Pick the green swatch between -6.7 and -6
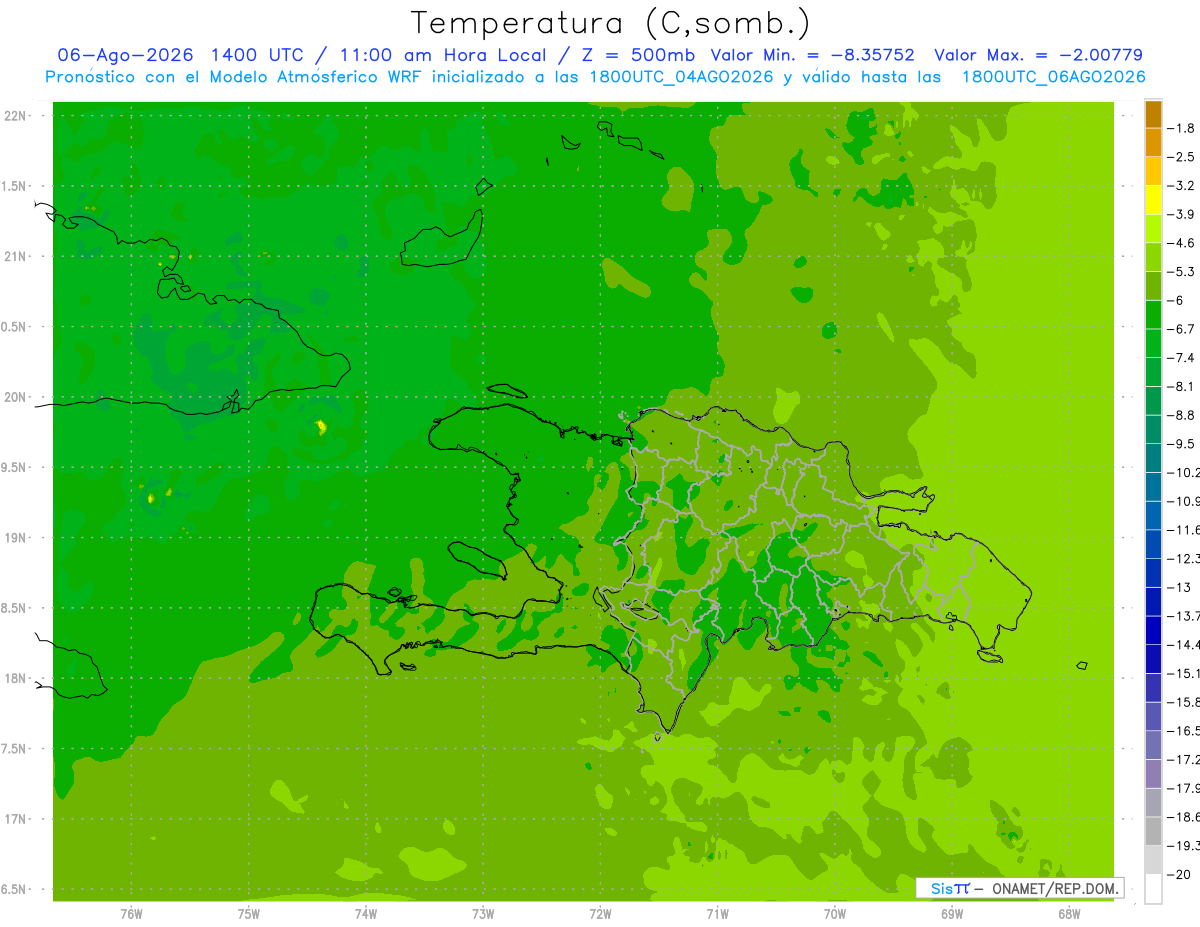This screenshot has height=927, width=1200. pos(1153,314)
